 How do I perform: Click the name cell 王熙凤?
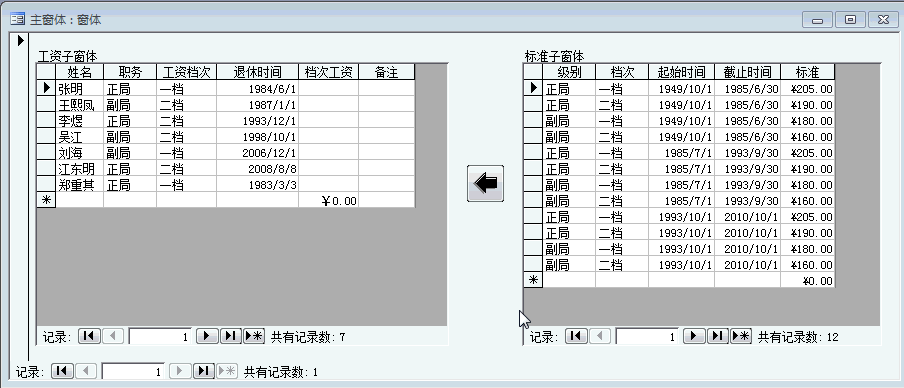click(80, 104)
